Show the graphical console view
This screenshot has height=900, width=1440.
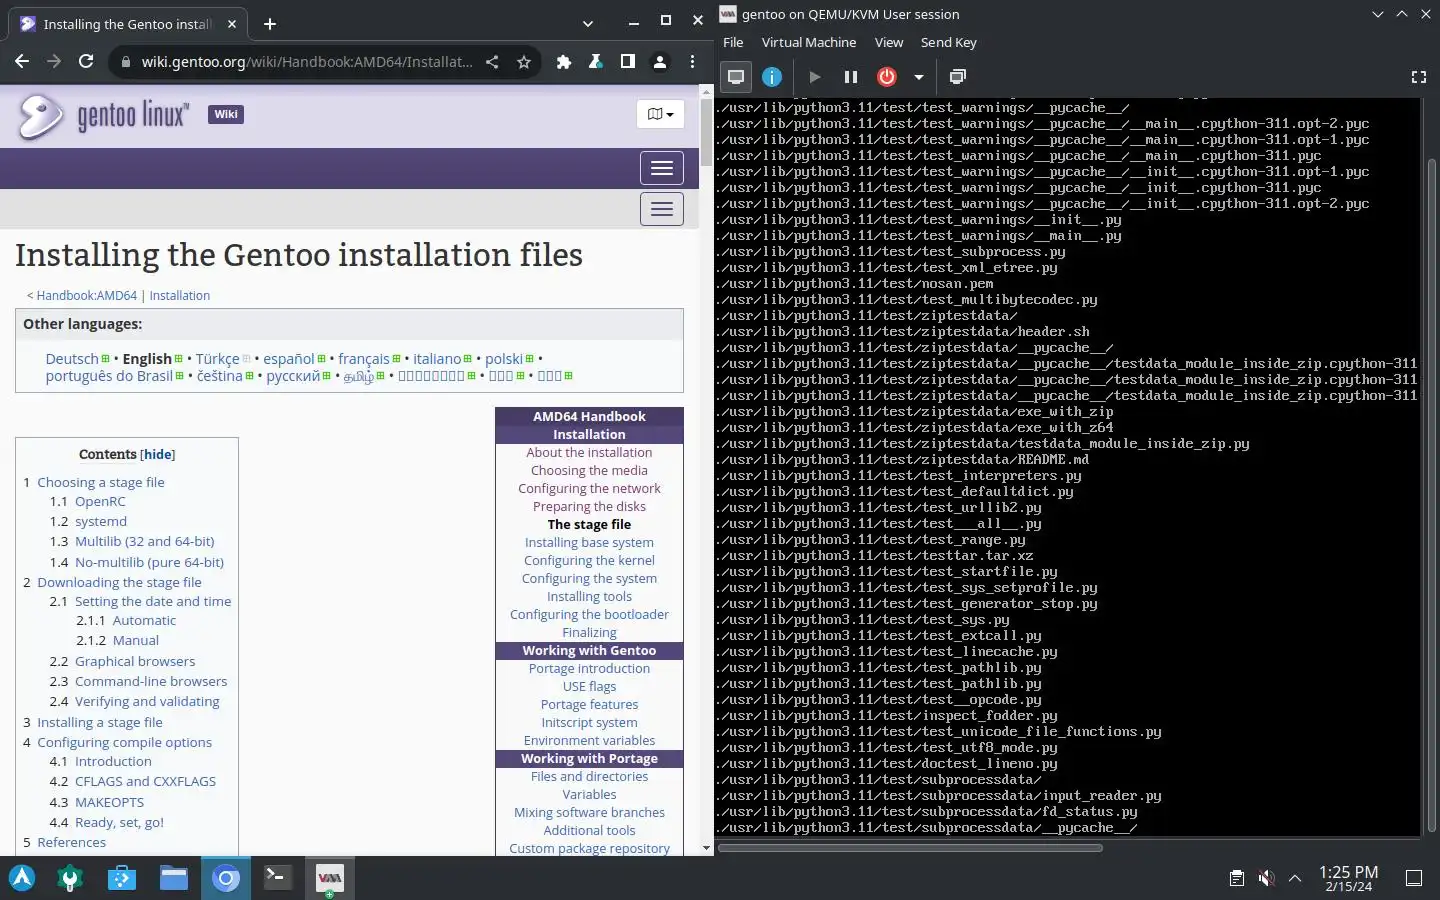tap(736, 77)
